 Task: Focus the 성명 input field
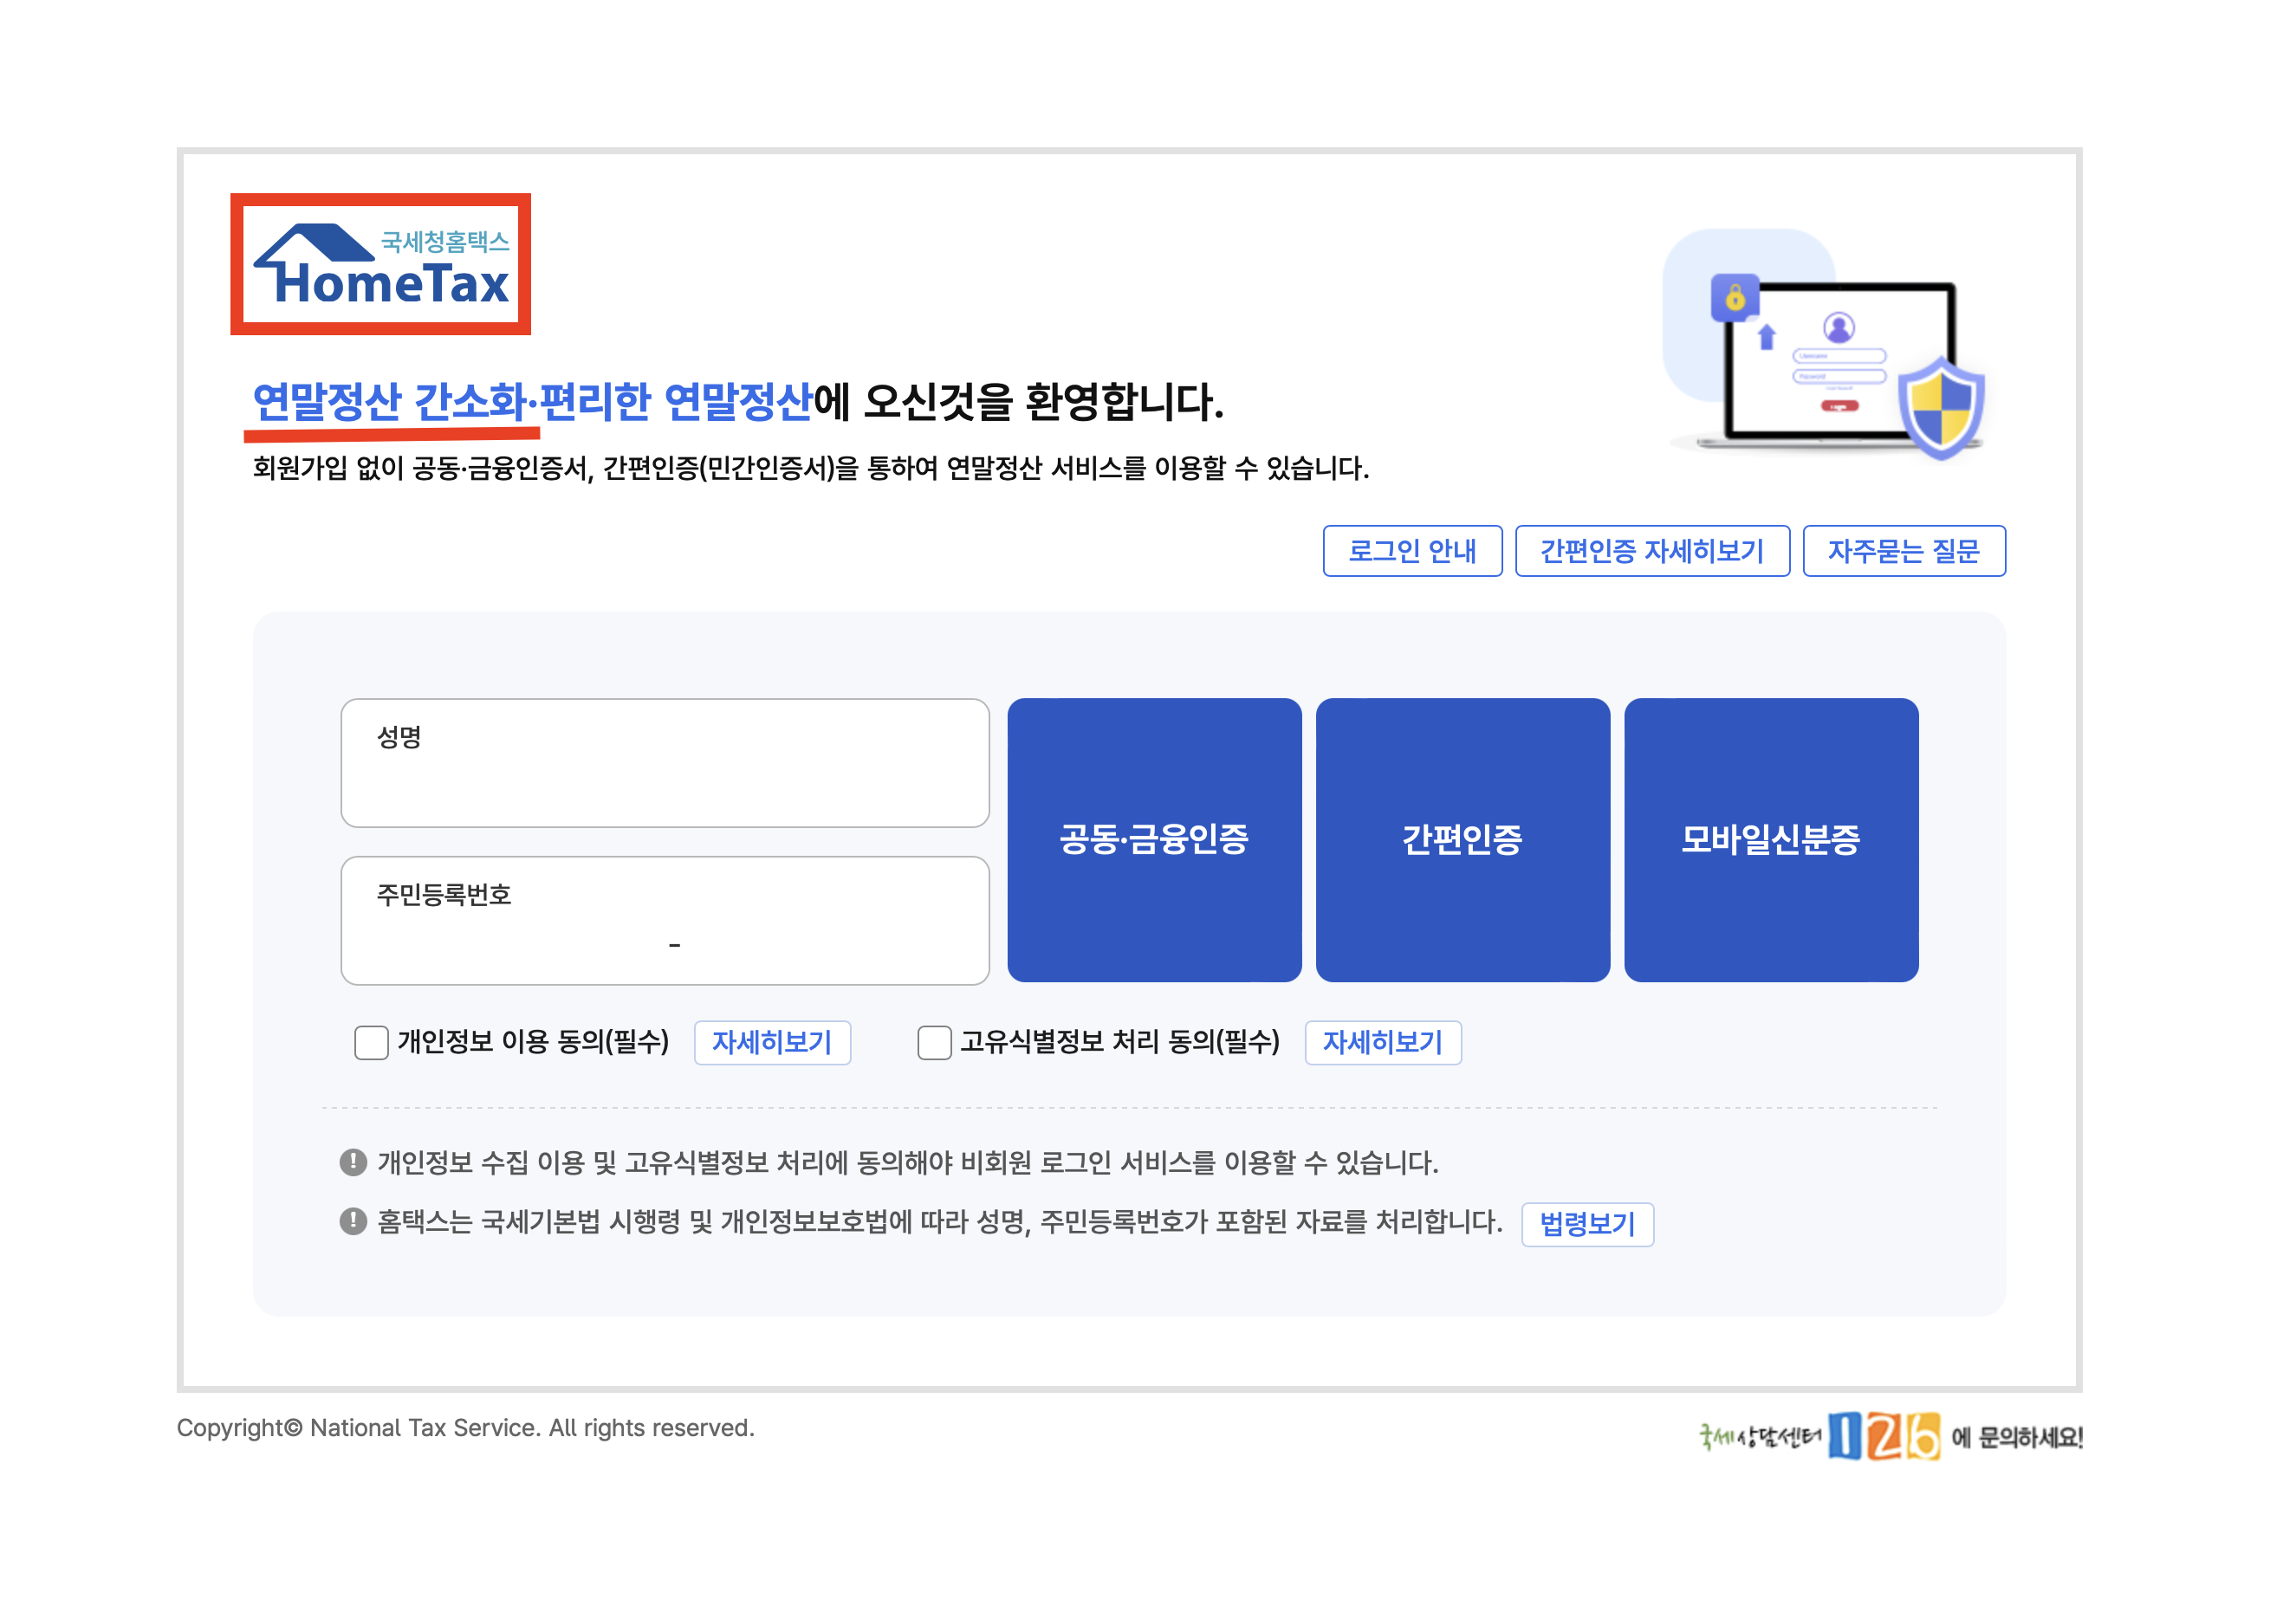pos(664,785)
